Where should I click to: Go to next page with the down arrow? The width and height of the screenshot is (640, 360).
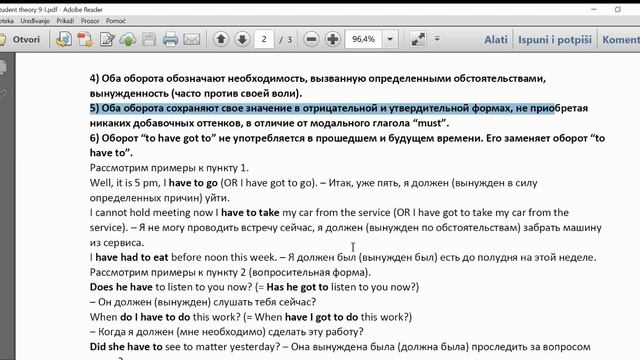242,39
